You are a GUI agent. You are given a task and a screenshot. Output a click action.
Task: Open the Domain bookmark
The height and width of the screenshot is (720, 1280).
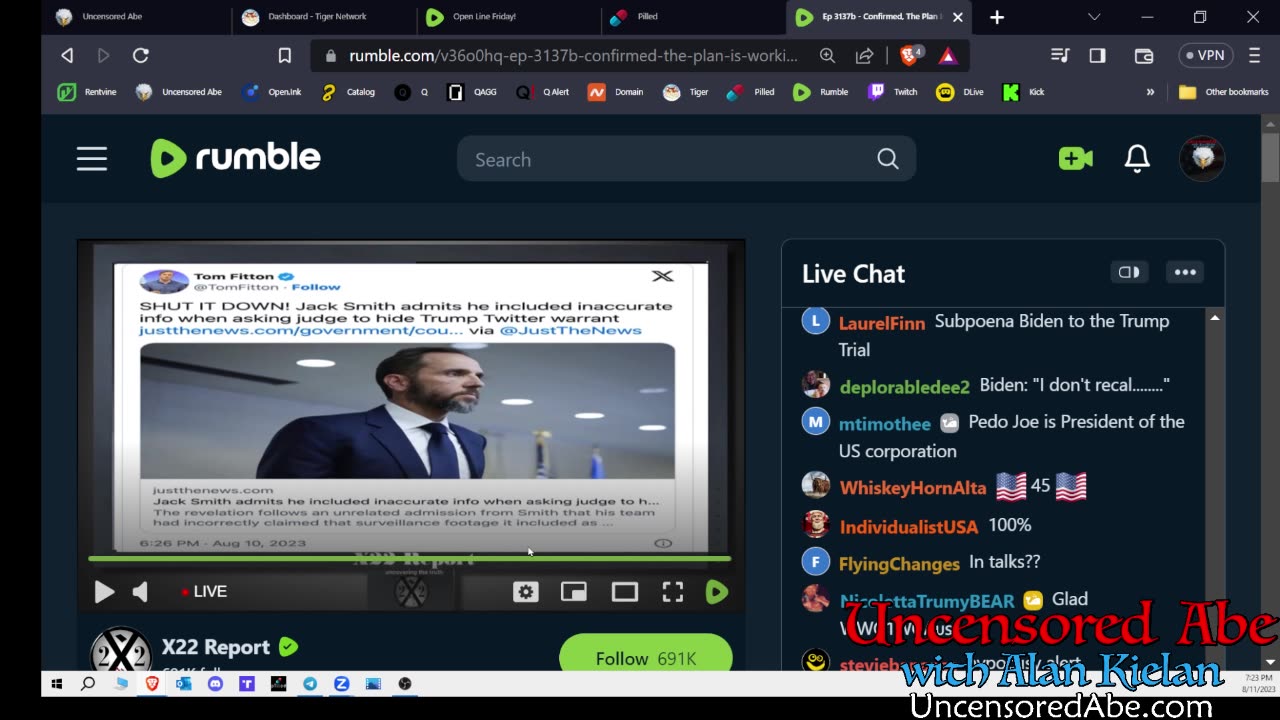click(x=616, y=92)
